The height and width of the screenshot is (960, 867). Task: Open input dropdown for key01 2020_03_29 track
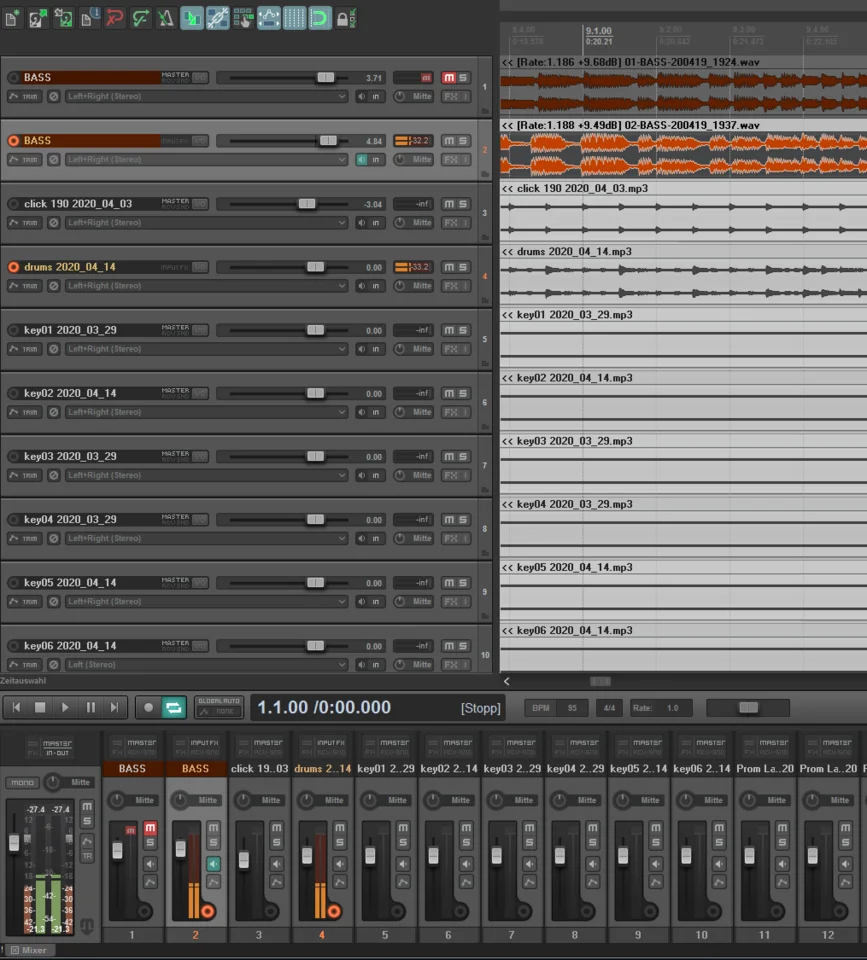(206, 349)
